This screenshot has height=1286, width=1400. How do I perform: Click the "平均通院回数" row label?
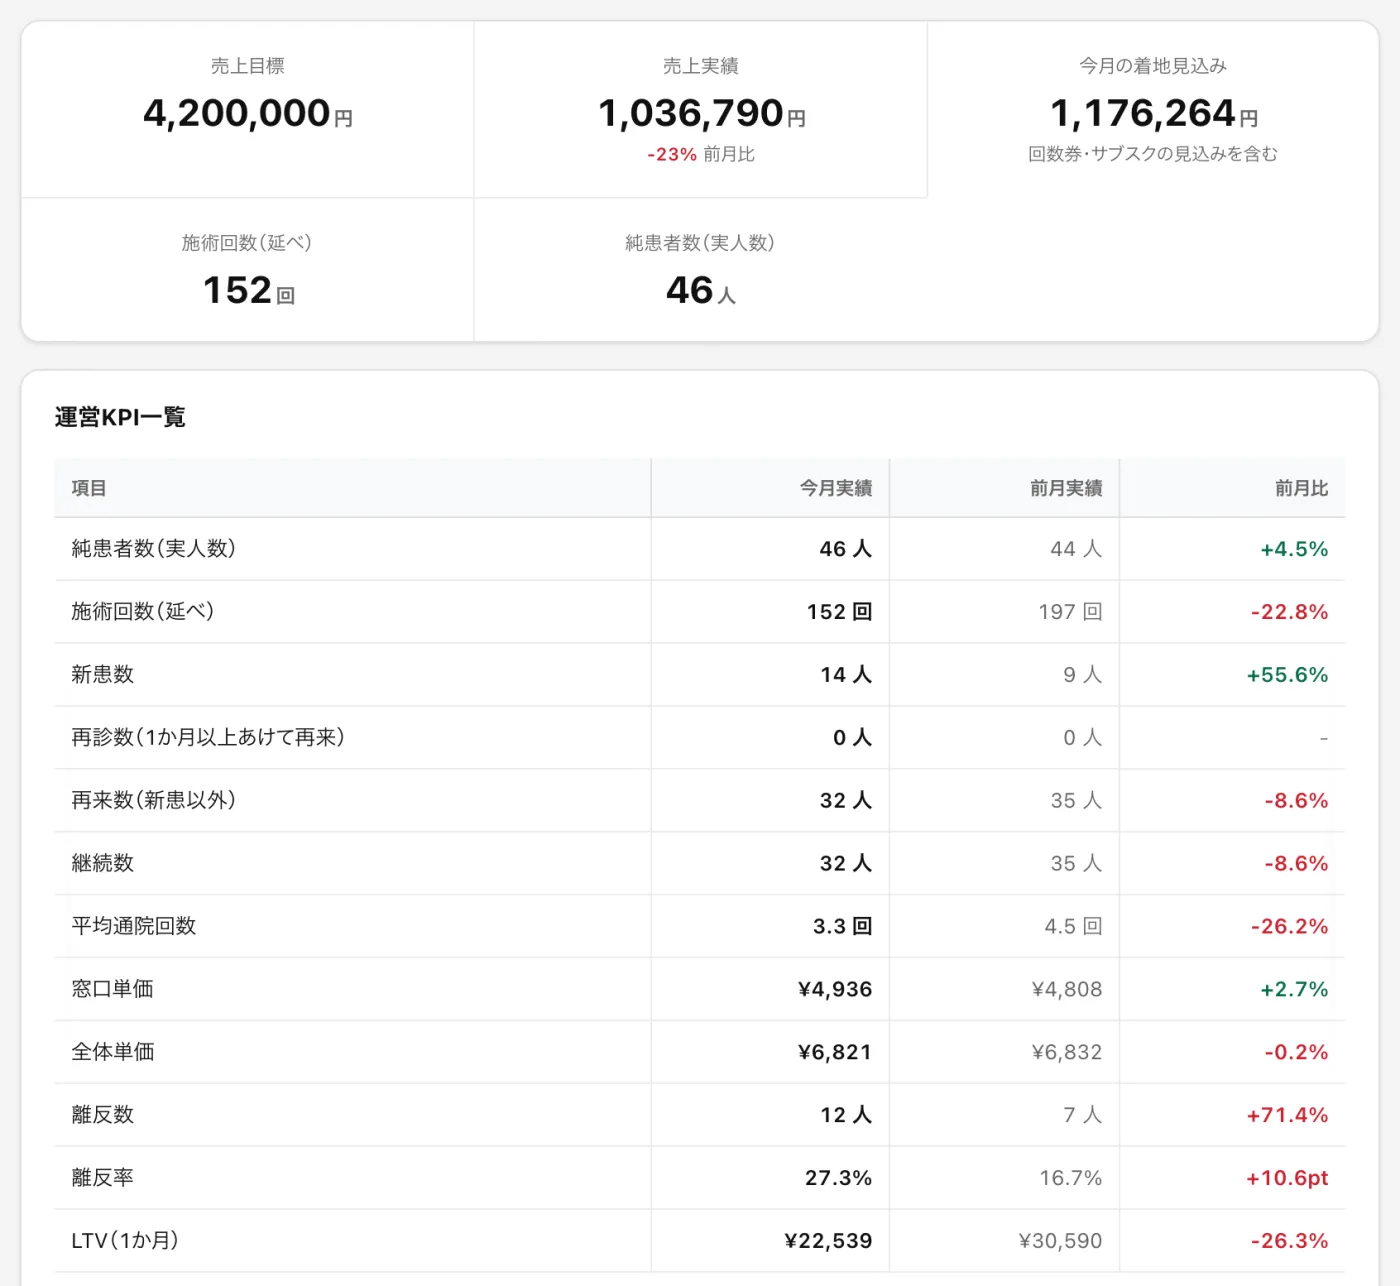133,926
